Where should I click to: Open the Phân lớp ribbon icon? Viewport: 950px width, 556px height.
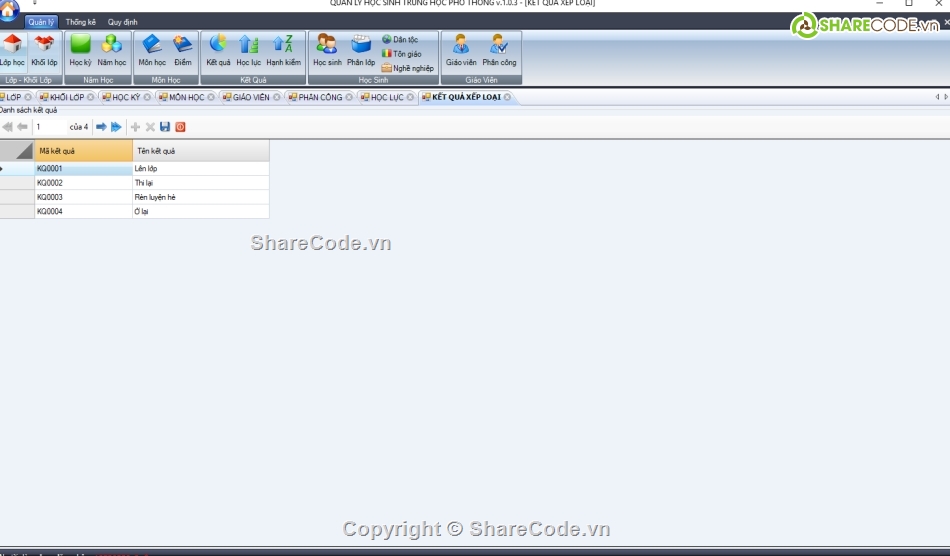pyautogui.click(x=361, y=50)
